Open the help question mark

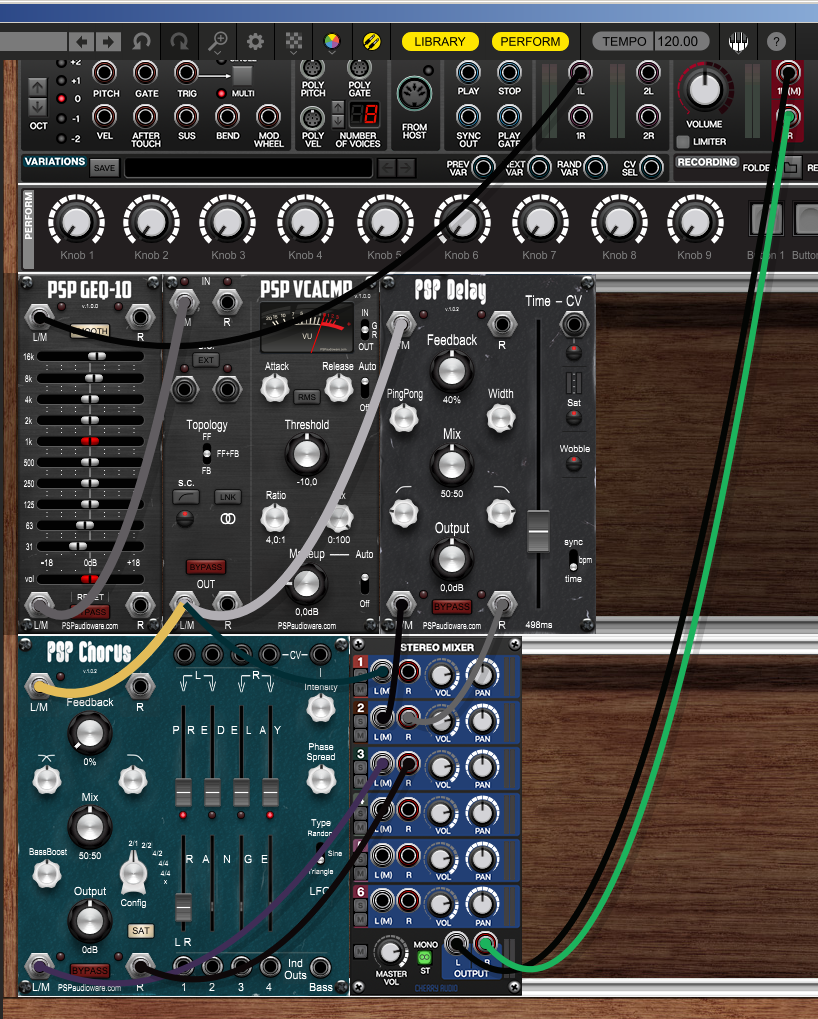[x=776, y=42]
